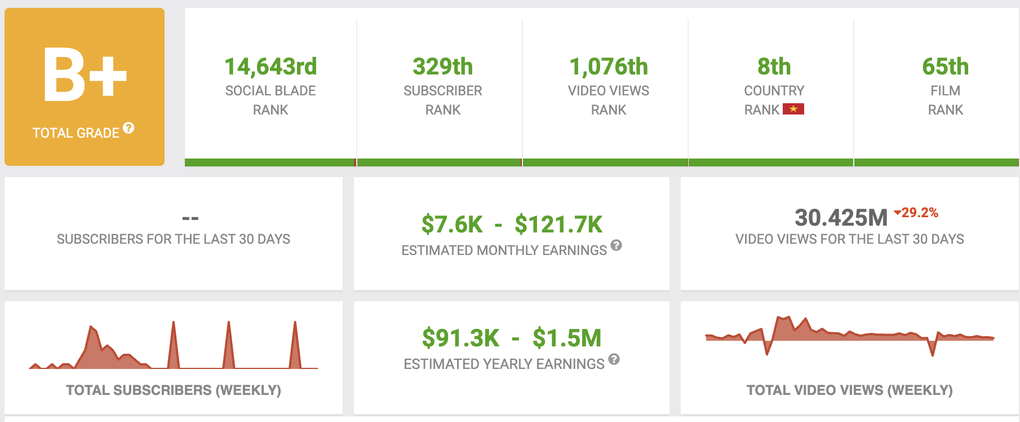Click the Total Grade help question-mark icon

129,129
